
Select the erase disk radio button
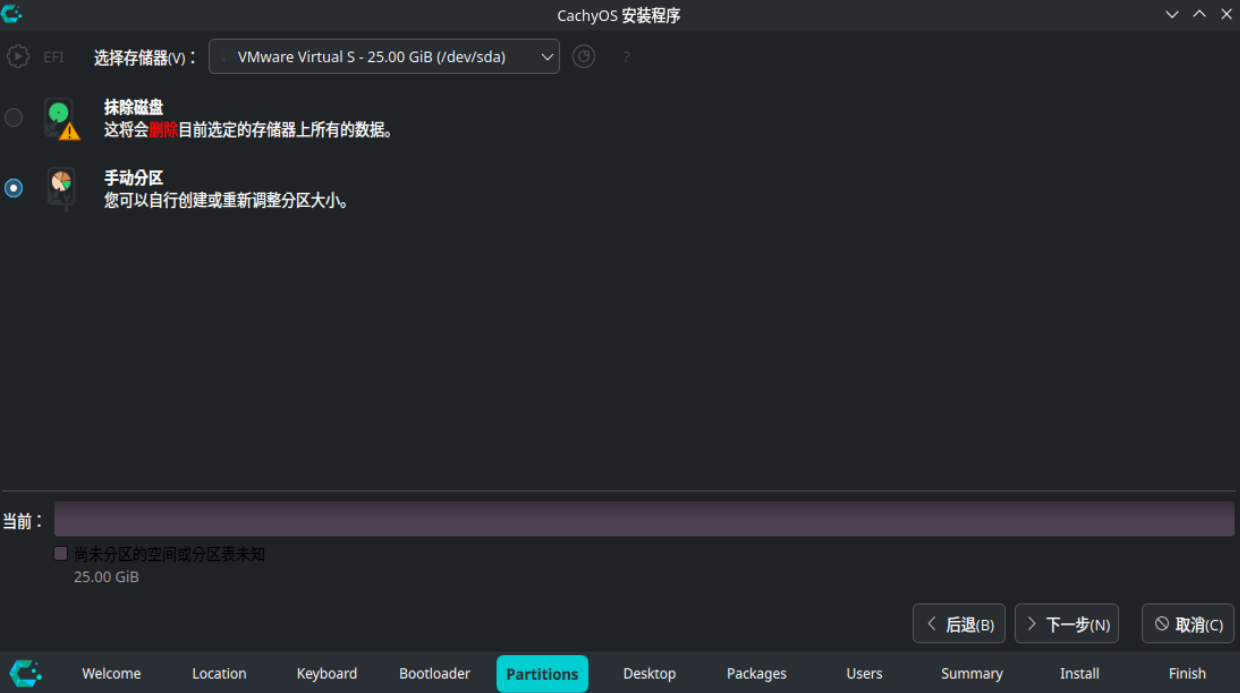click(x=14, y=118)
